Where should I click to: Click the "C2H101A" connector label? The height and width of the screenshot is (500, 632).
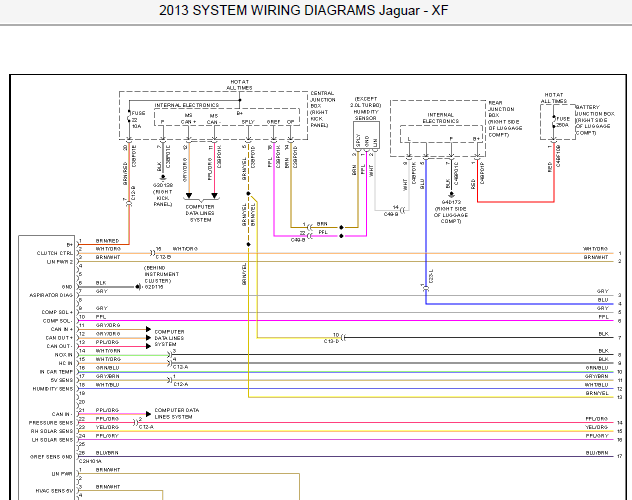point(90,461)
